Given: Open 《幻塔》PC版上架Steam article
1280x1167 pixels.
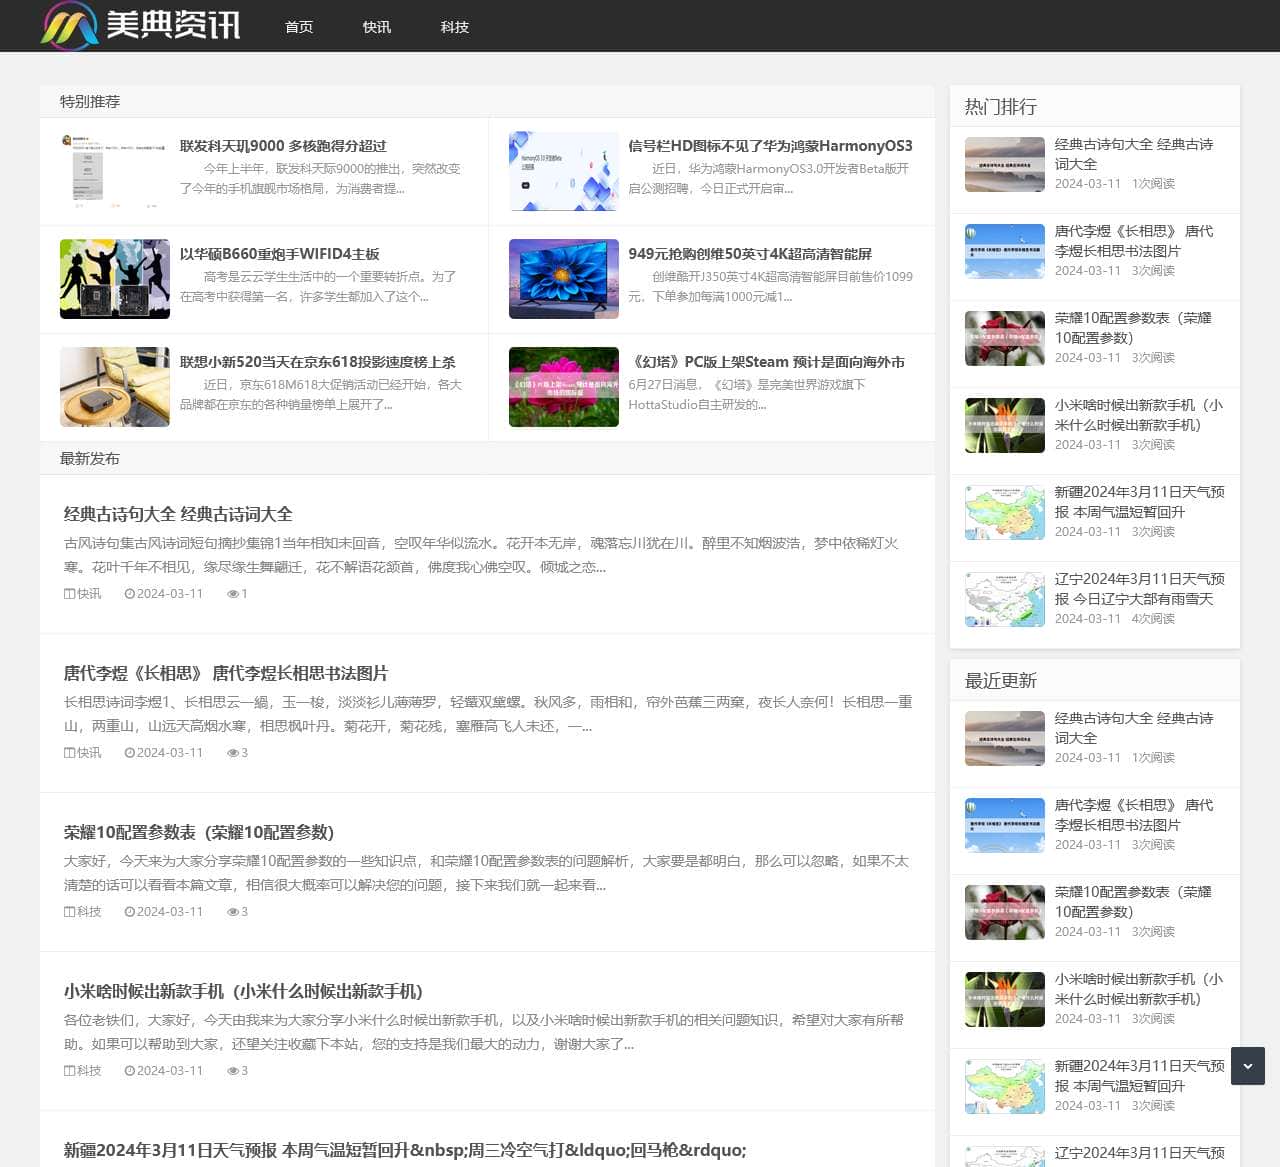Looking at the screenshot, I should click(767, 362).
